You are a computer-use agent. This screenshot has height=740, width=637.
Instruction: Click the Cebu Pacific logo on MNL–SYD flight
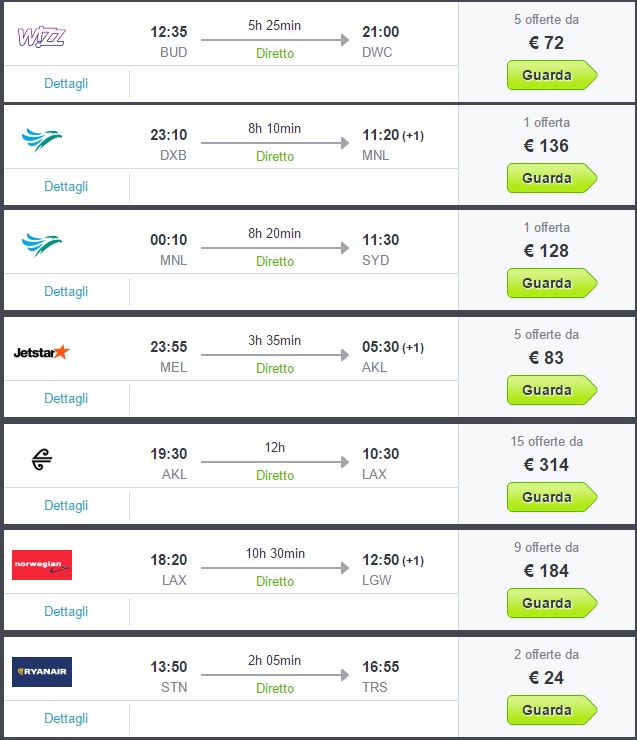[42, 244]
